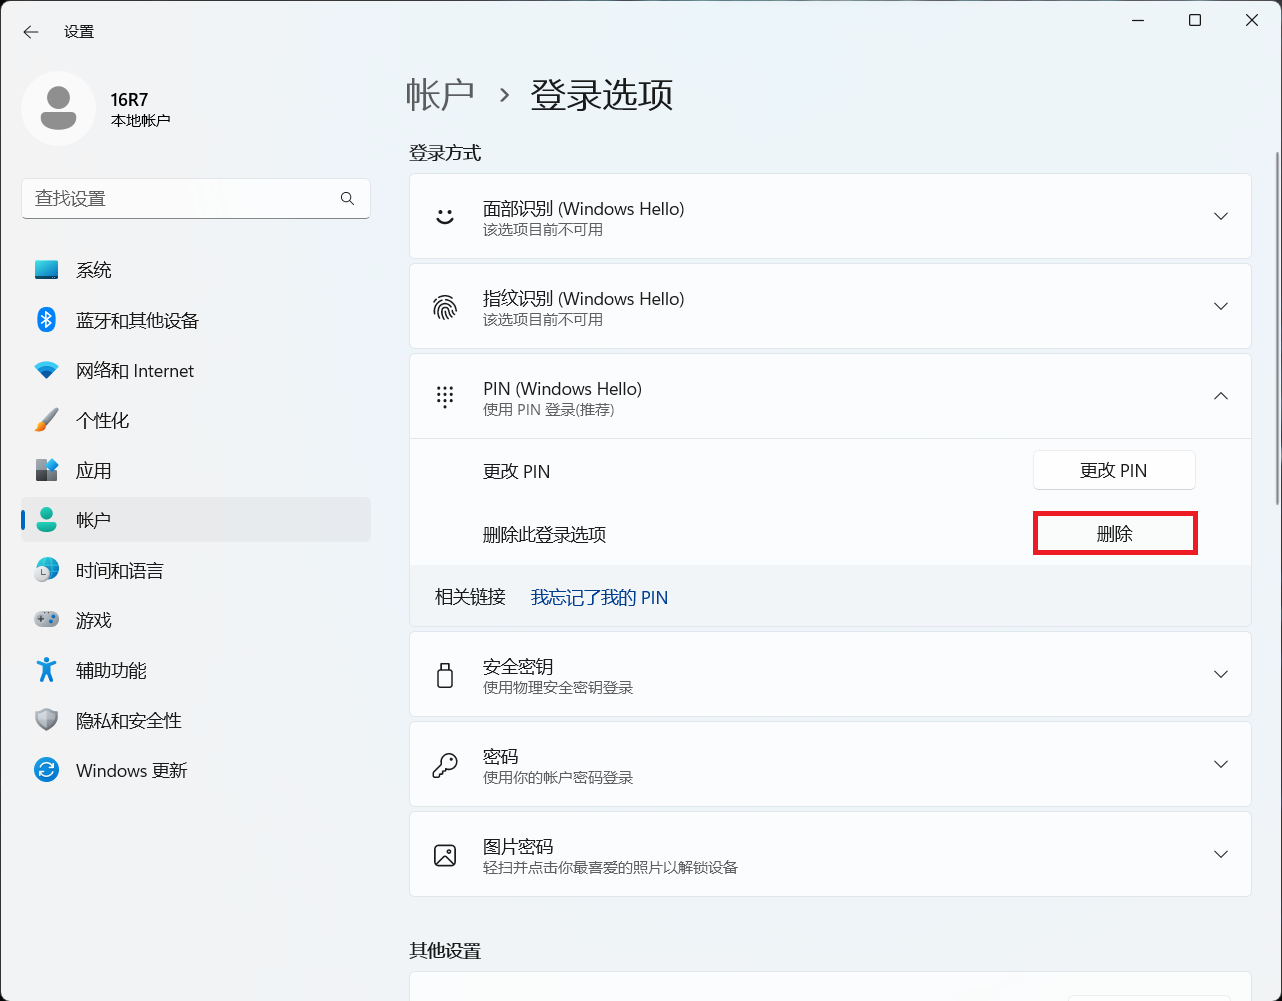Open 网络和 Internet via Wi-Fi icon
The image size is (1282, 1001).
coord(46,370)
